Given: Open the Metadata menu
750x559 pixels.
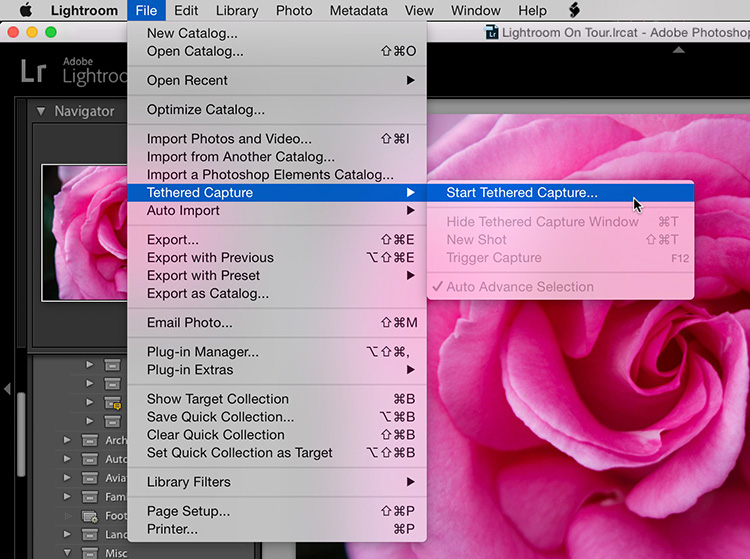Looking at the screenshot, I should tap(358, 10).
